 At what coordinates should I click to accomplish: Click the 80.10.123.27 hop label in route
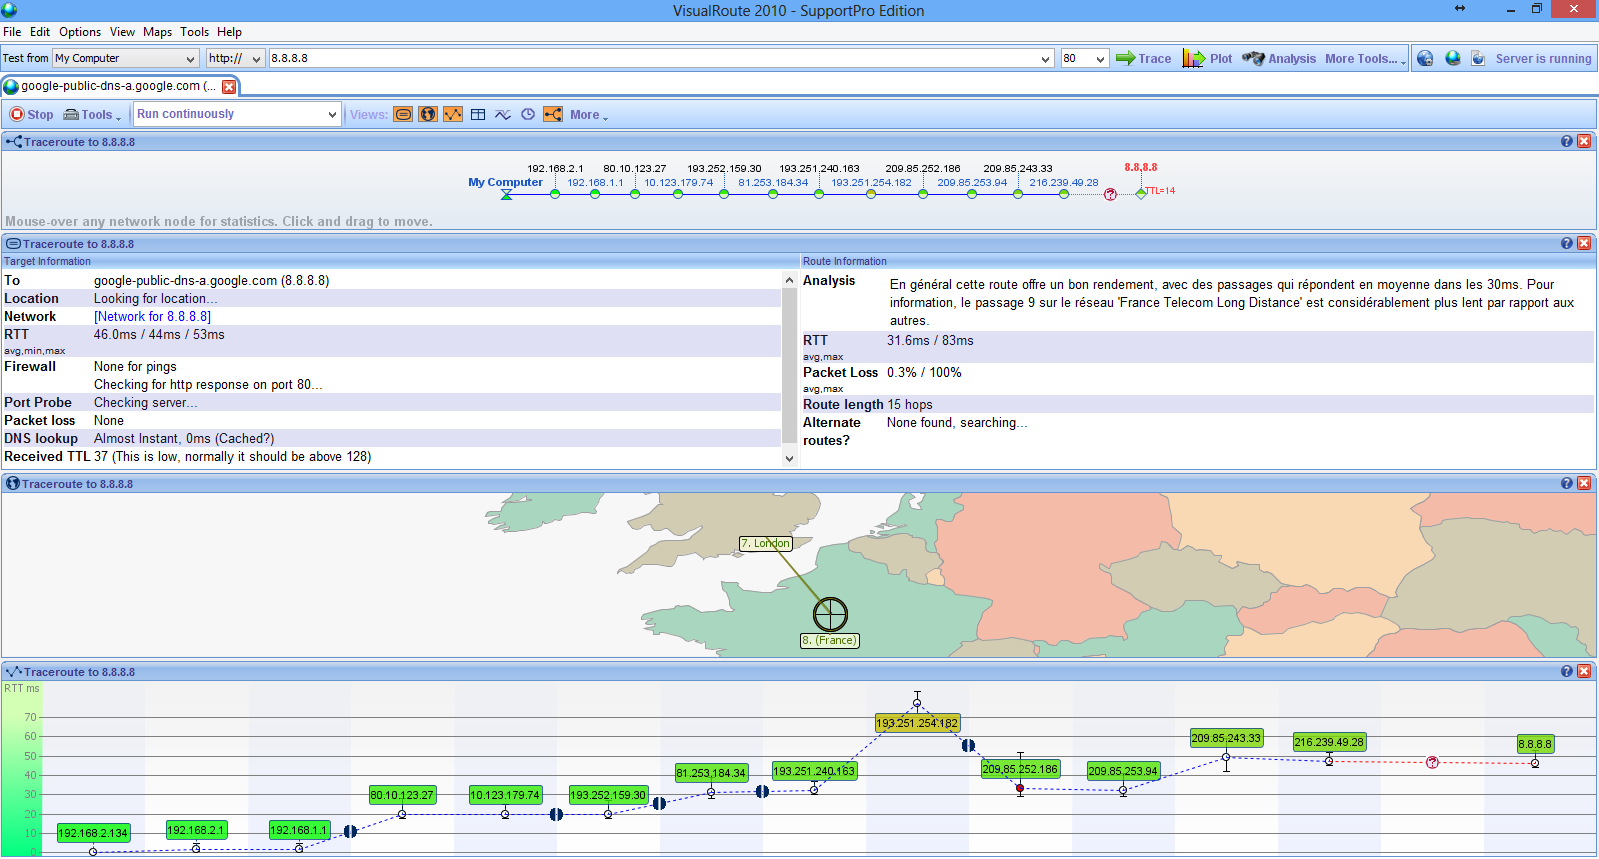tap(634, 169)
